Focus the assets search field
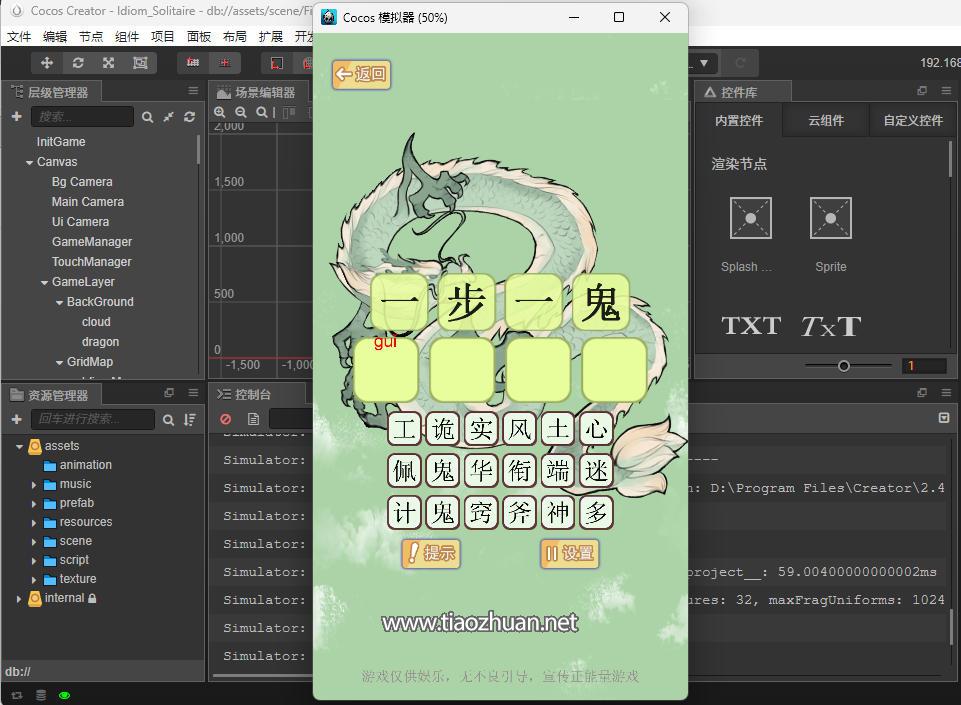Screen dimensions: 961x705 pos(93,419)
